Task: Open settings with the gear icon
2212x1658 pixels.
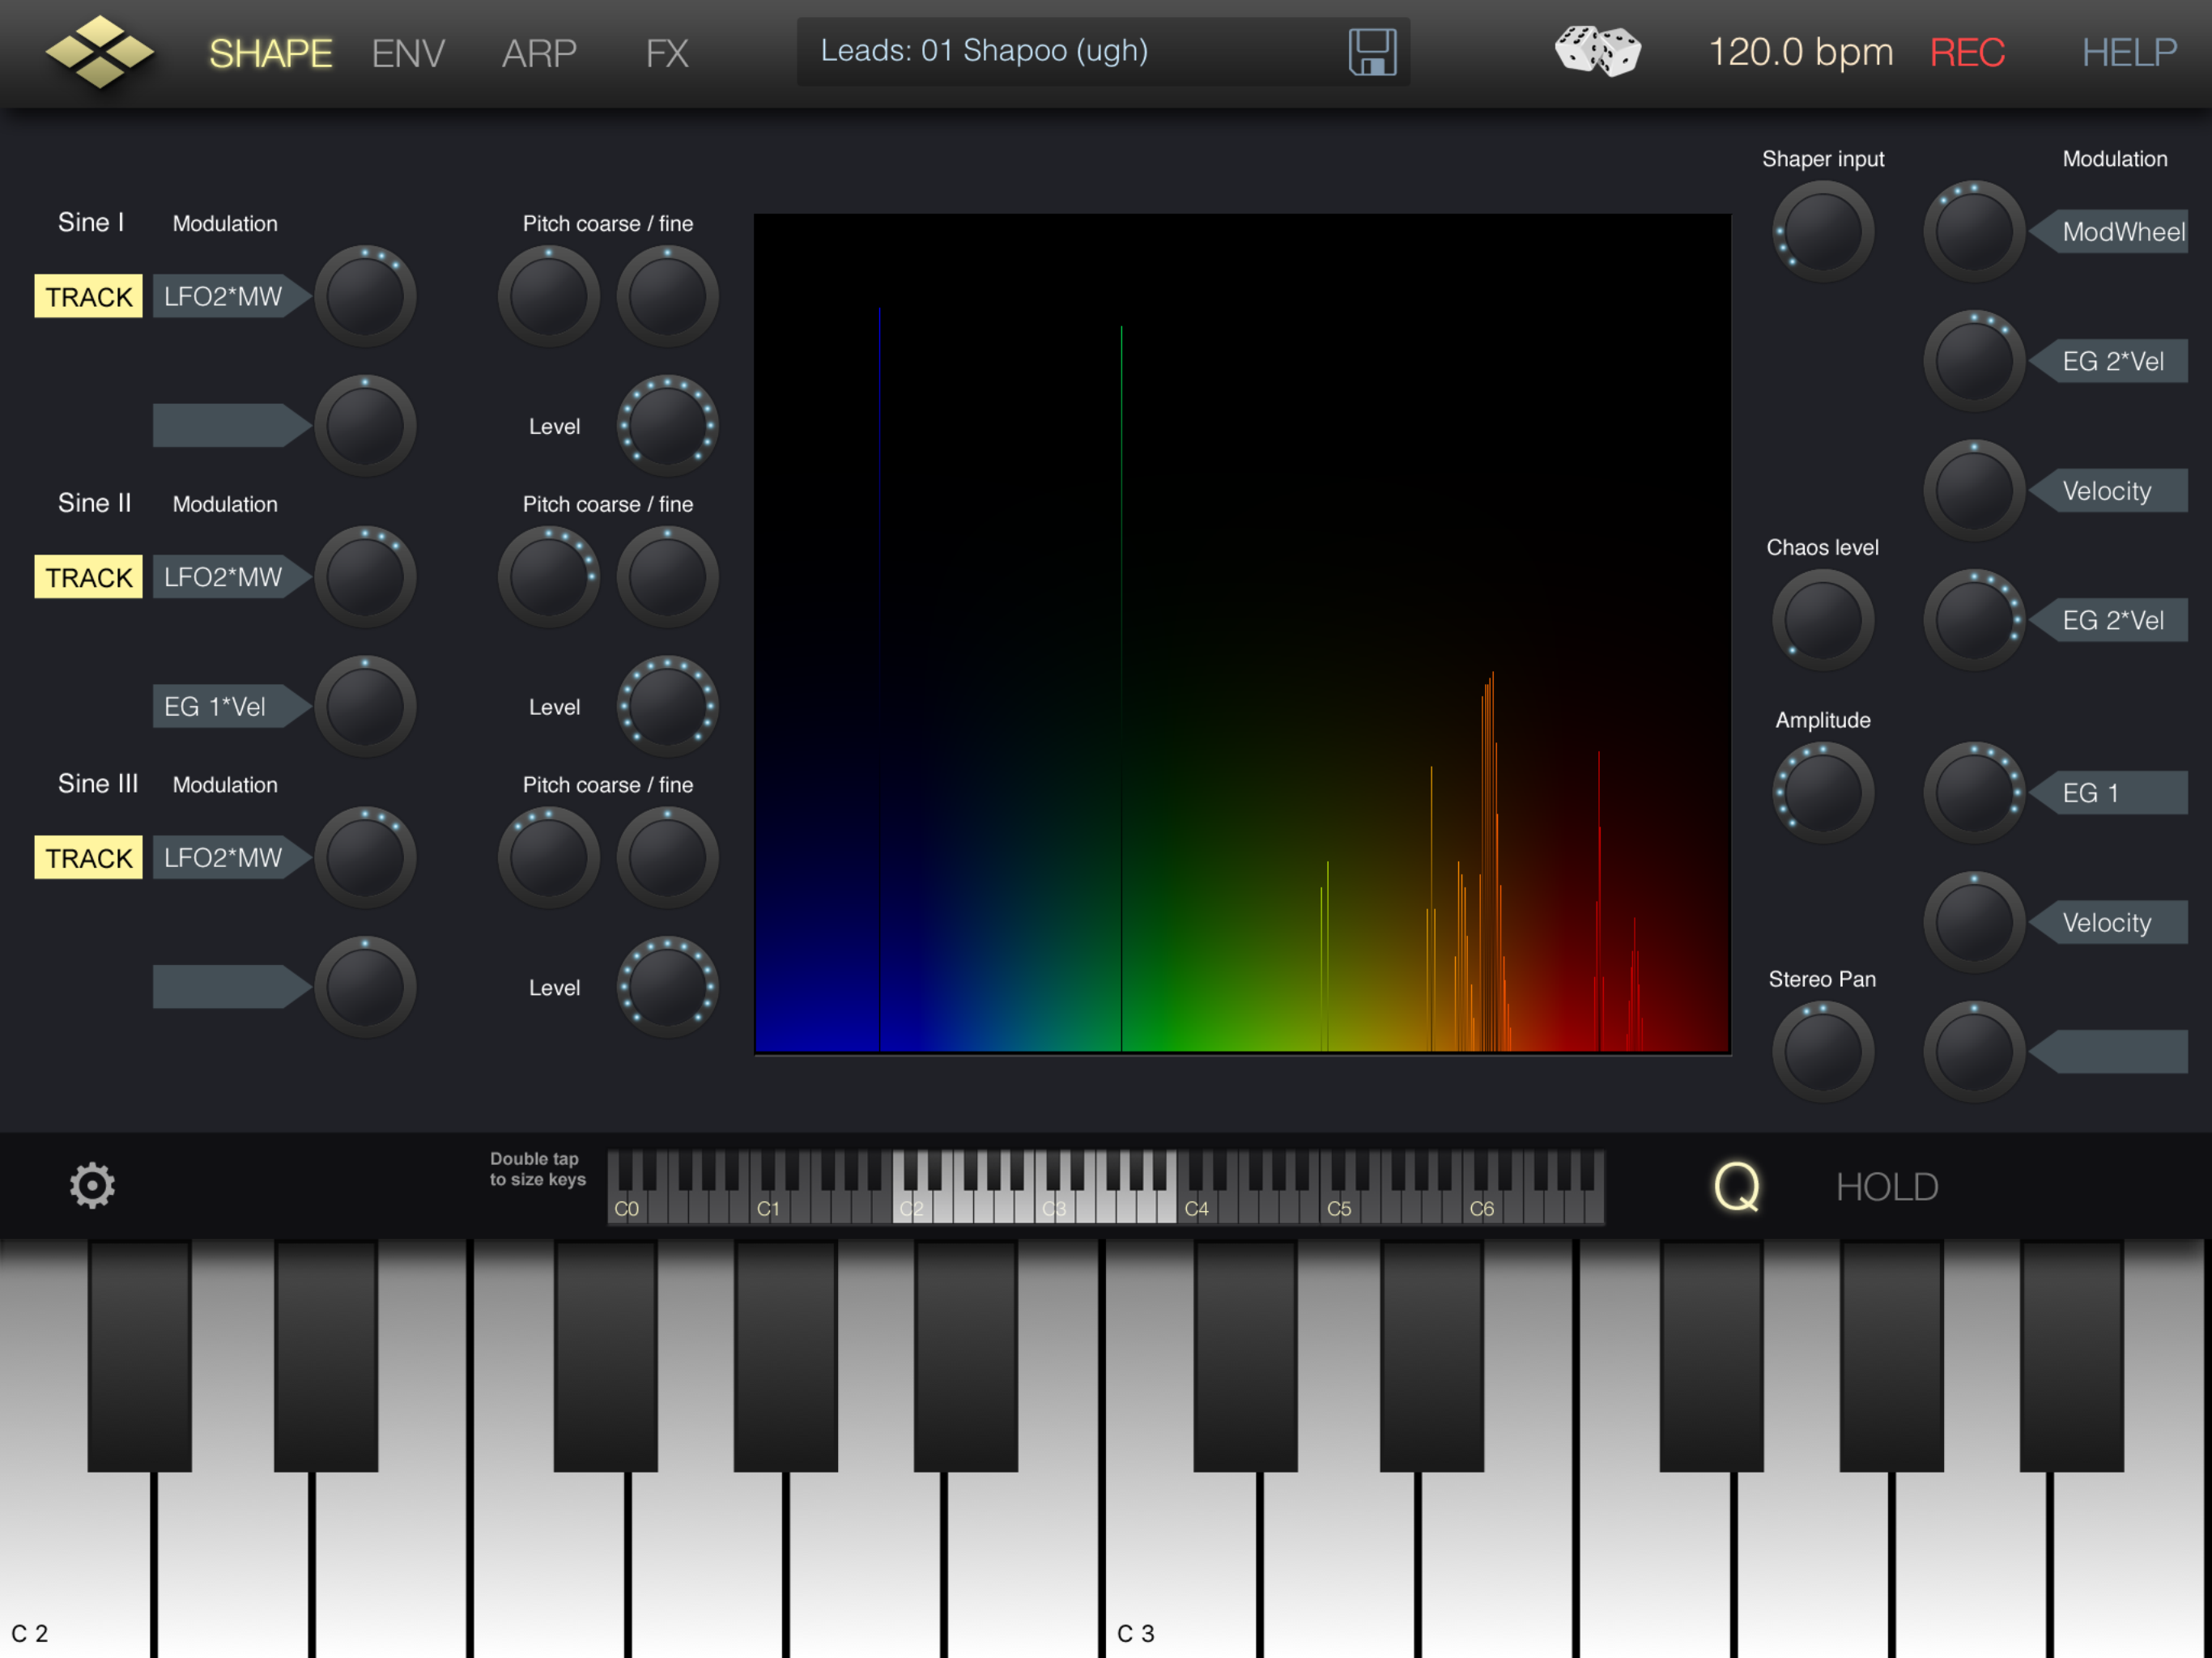Action: (x=92, y=1186)
